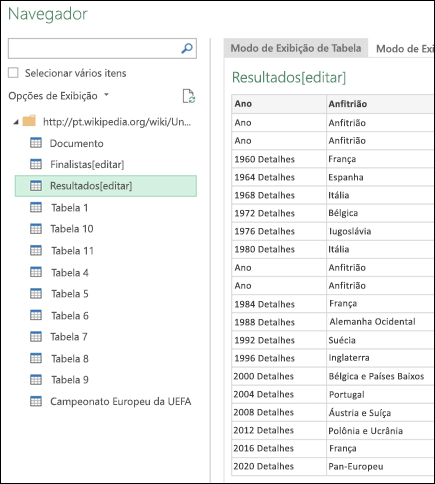Click the 2004 Detalhes cell
The width and height of the screenshot is (435, 484).
[279, 394]
